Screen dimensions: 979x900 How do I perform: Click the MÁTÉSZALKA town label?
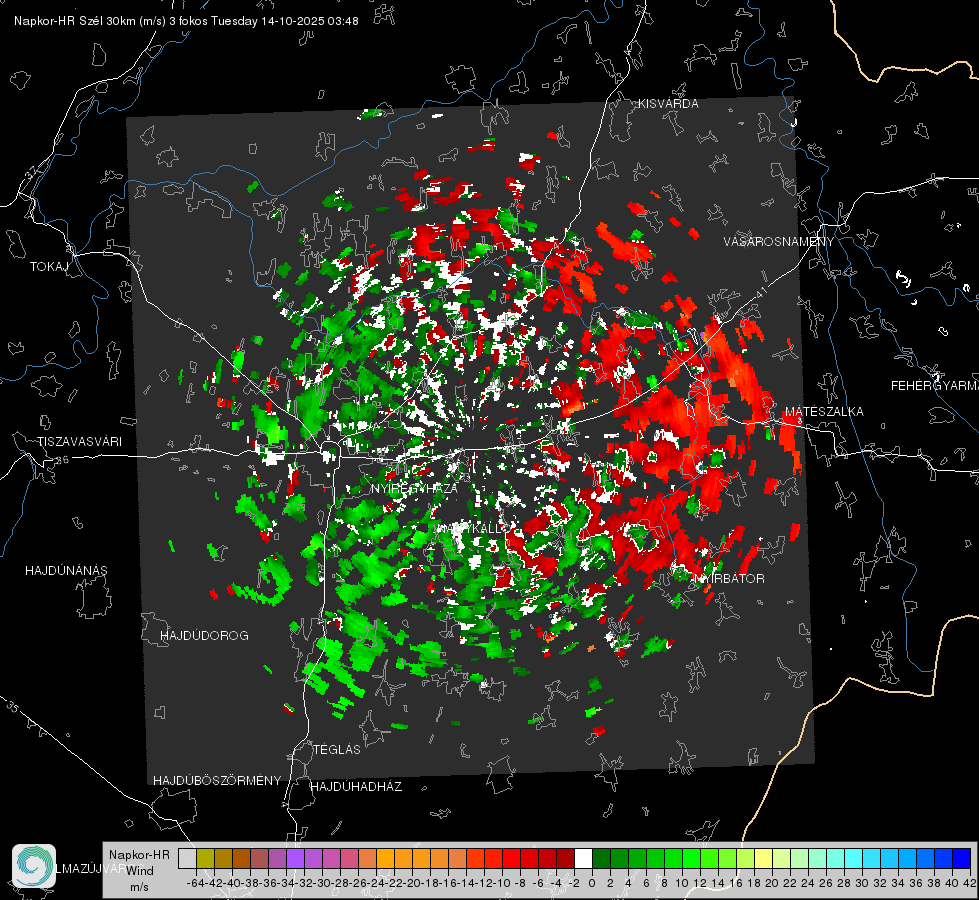(x=824, y=412)
